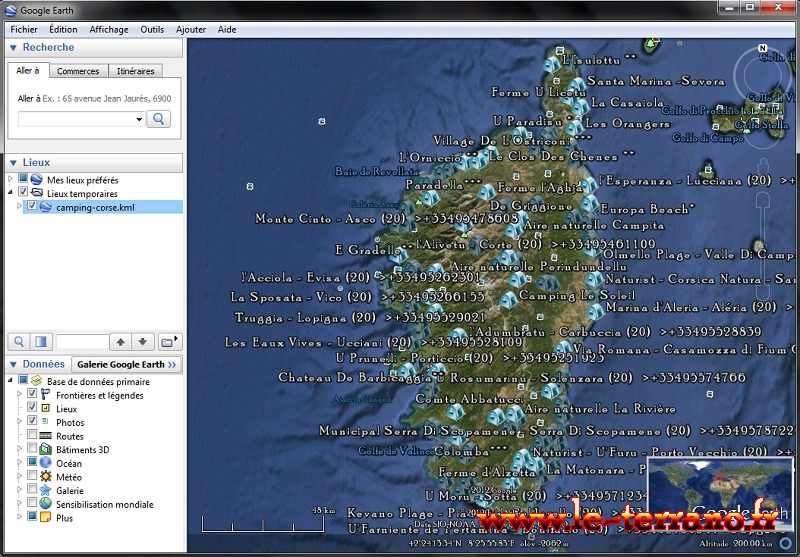This screenshot has width=800, height=557.
Task: Open the Ajouter menu
Action: [x=191, y=30]
